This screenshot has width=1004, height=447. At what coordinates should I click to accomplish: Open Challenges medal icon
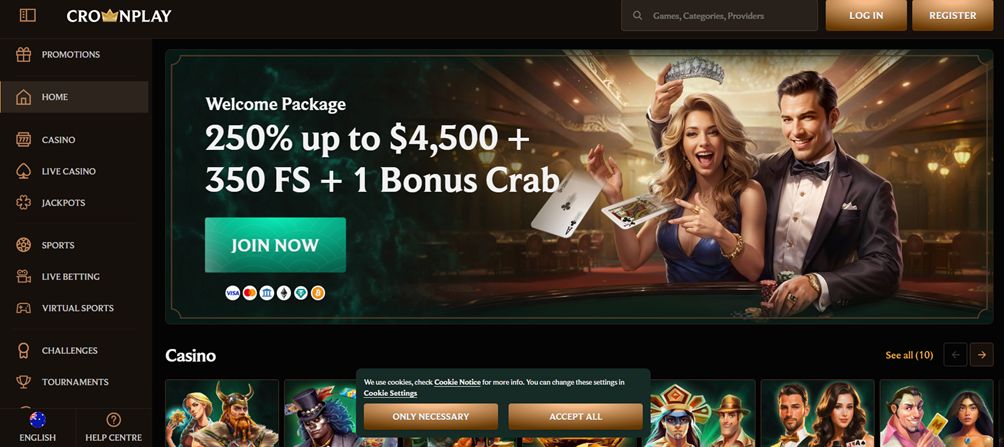pos(24,350)
